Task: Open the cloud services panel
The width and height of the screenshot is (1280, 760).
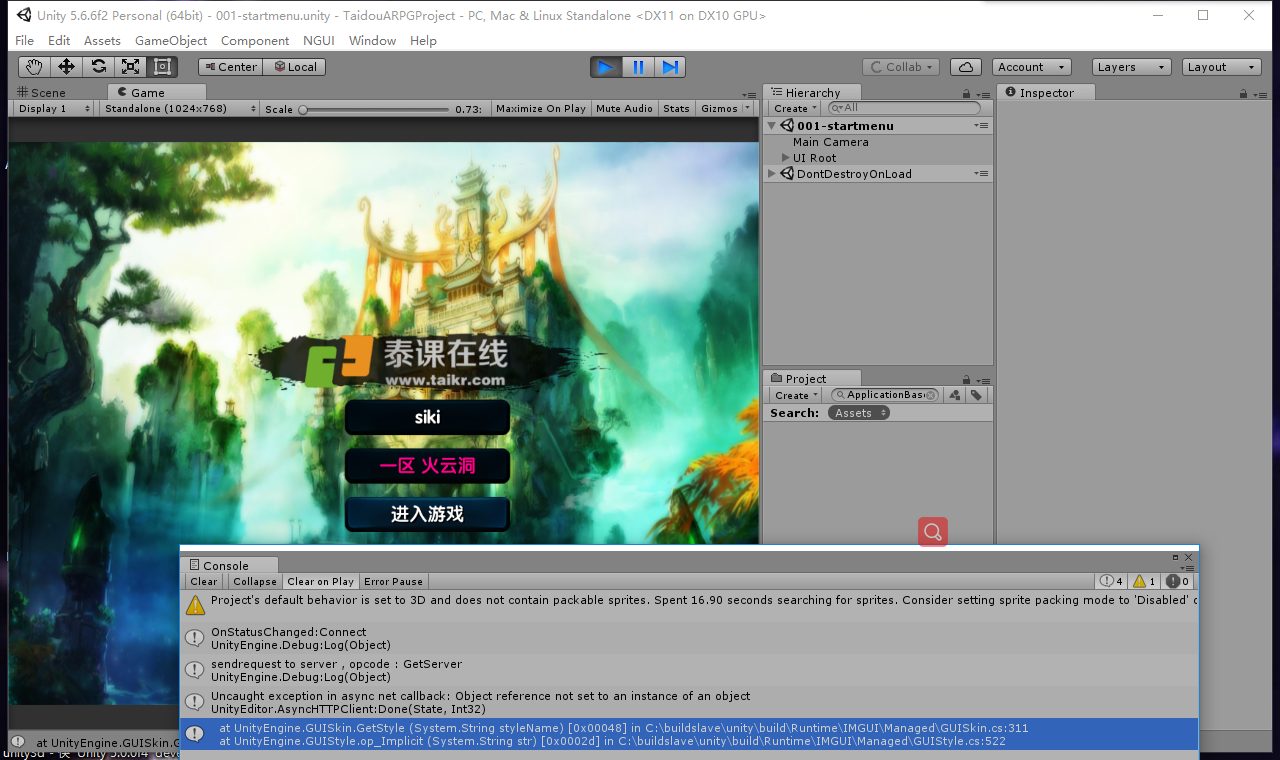Action: point(965,67)
